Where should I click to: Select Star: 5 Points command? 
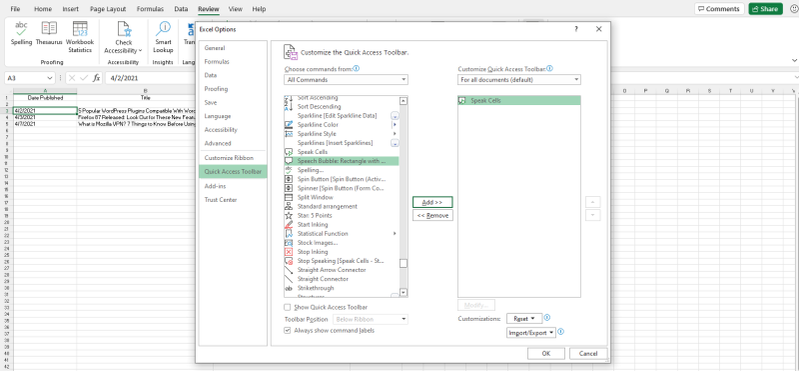click(341, 215)
